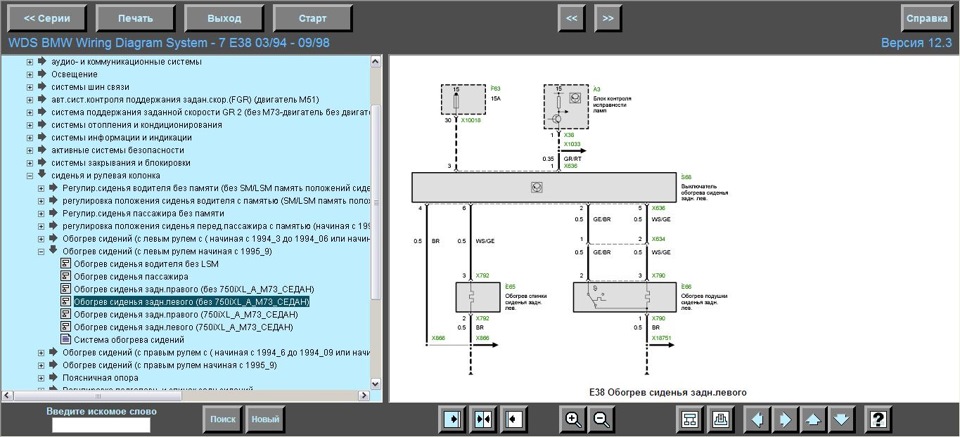Click arrow icon beside активные системы безопасности
Viewport: 960px width, 437px height.
[42, 149]
